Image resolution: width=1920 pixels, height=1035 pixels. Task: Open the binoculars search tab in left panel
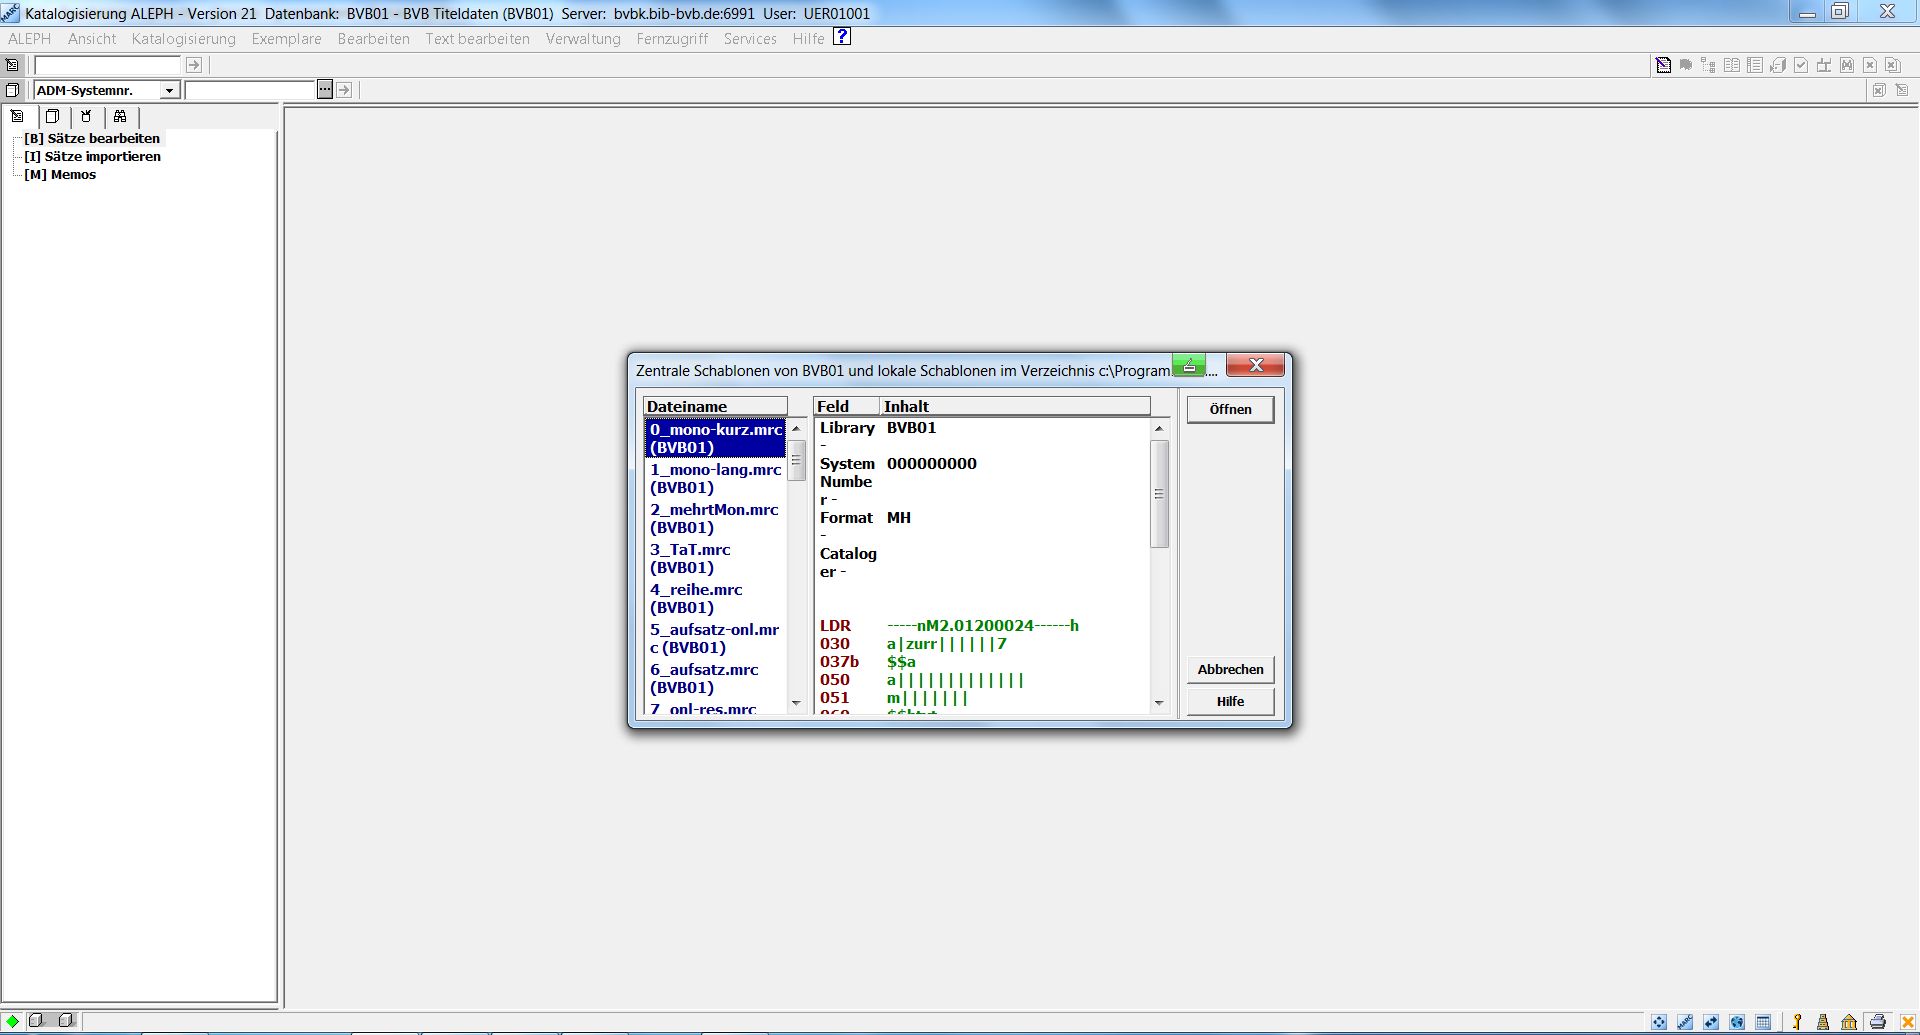click(x=120, y=116)
